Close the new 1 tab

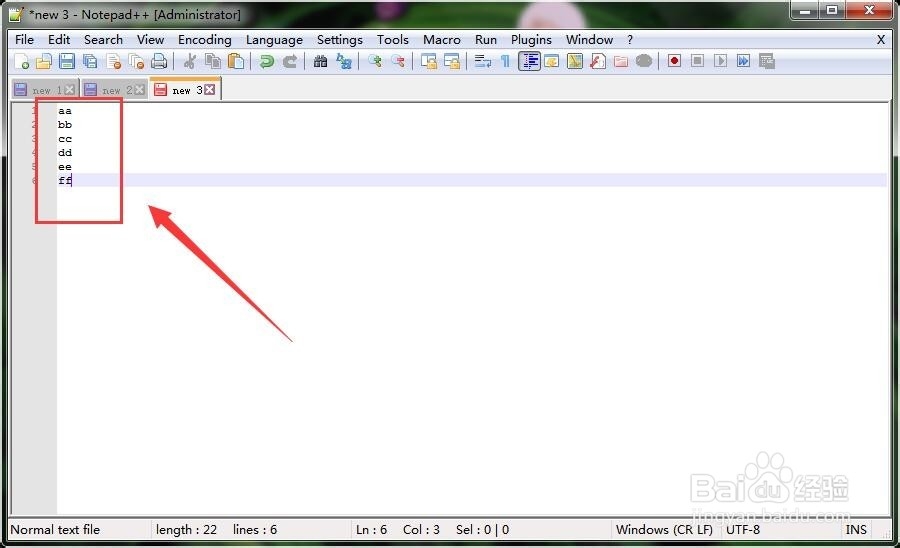69,90
